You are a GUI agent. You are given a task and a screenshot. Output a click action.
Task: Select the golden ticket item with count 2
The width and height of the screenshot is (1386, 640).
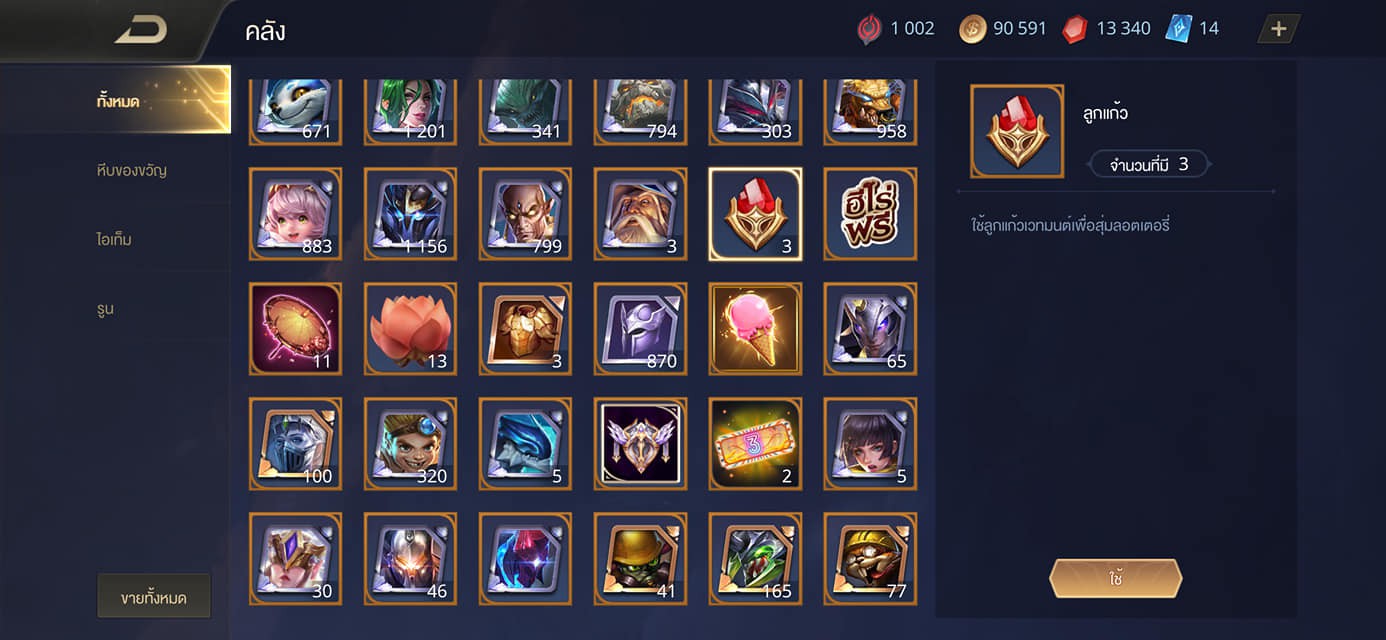tap(755, 444)
